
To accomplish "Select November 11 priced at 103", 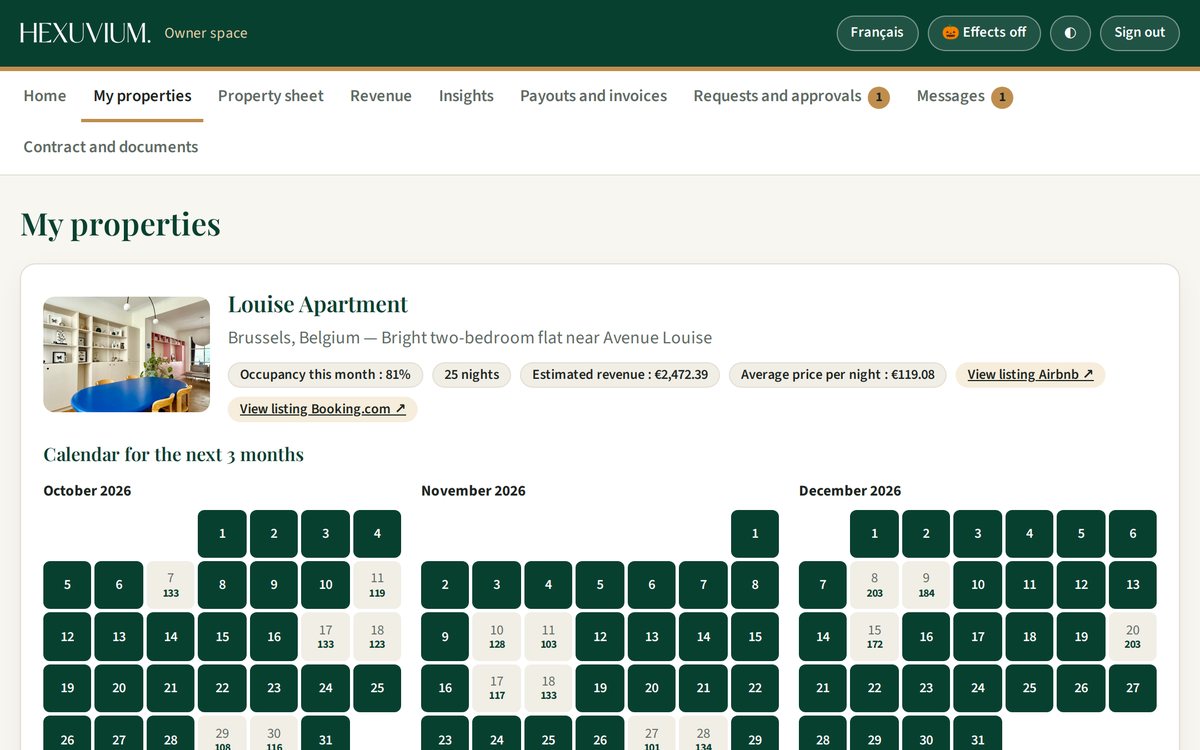I will pyautogui.click(x=548, y=637).
